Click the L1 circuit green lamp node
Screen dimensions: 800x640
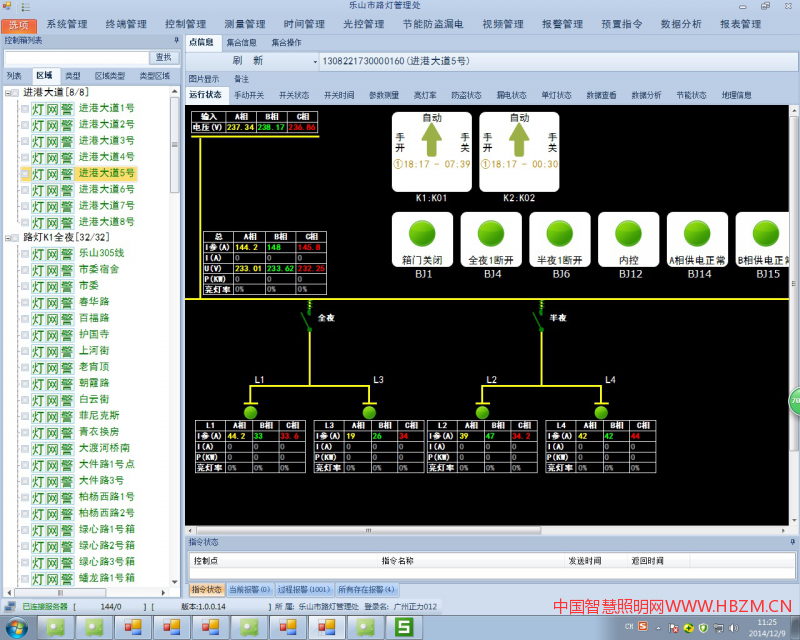(250, 412)
